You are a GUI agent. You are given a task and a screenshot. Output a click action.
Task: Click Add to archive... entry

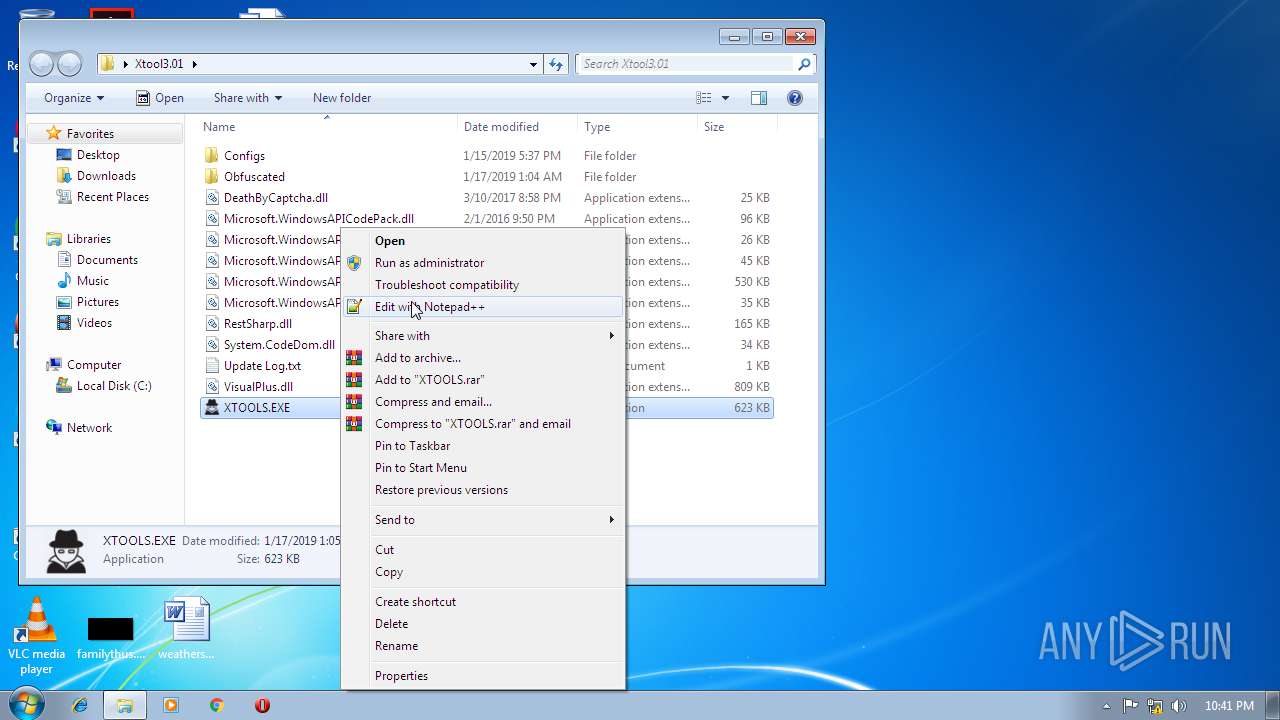pyautogui.click(x=483, y=358)
